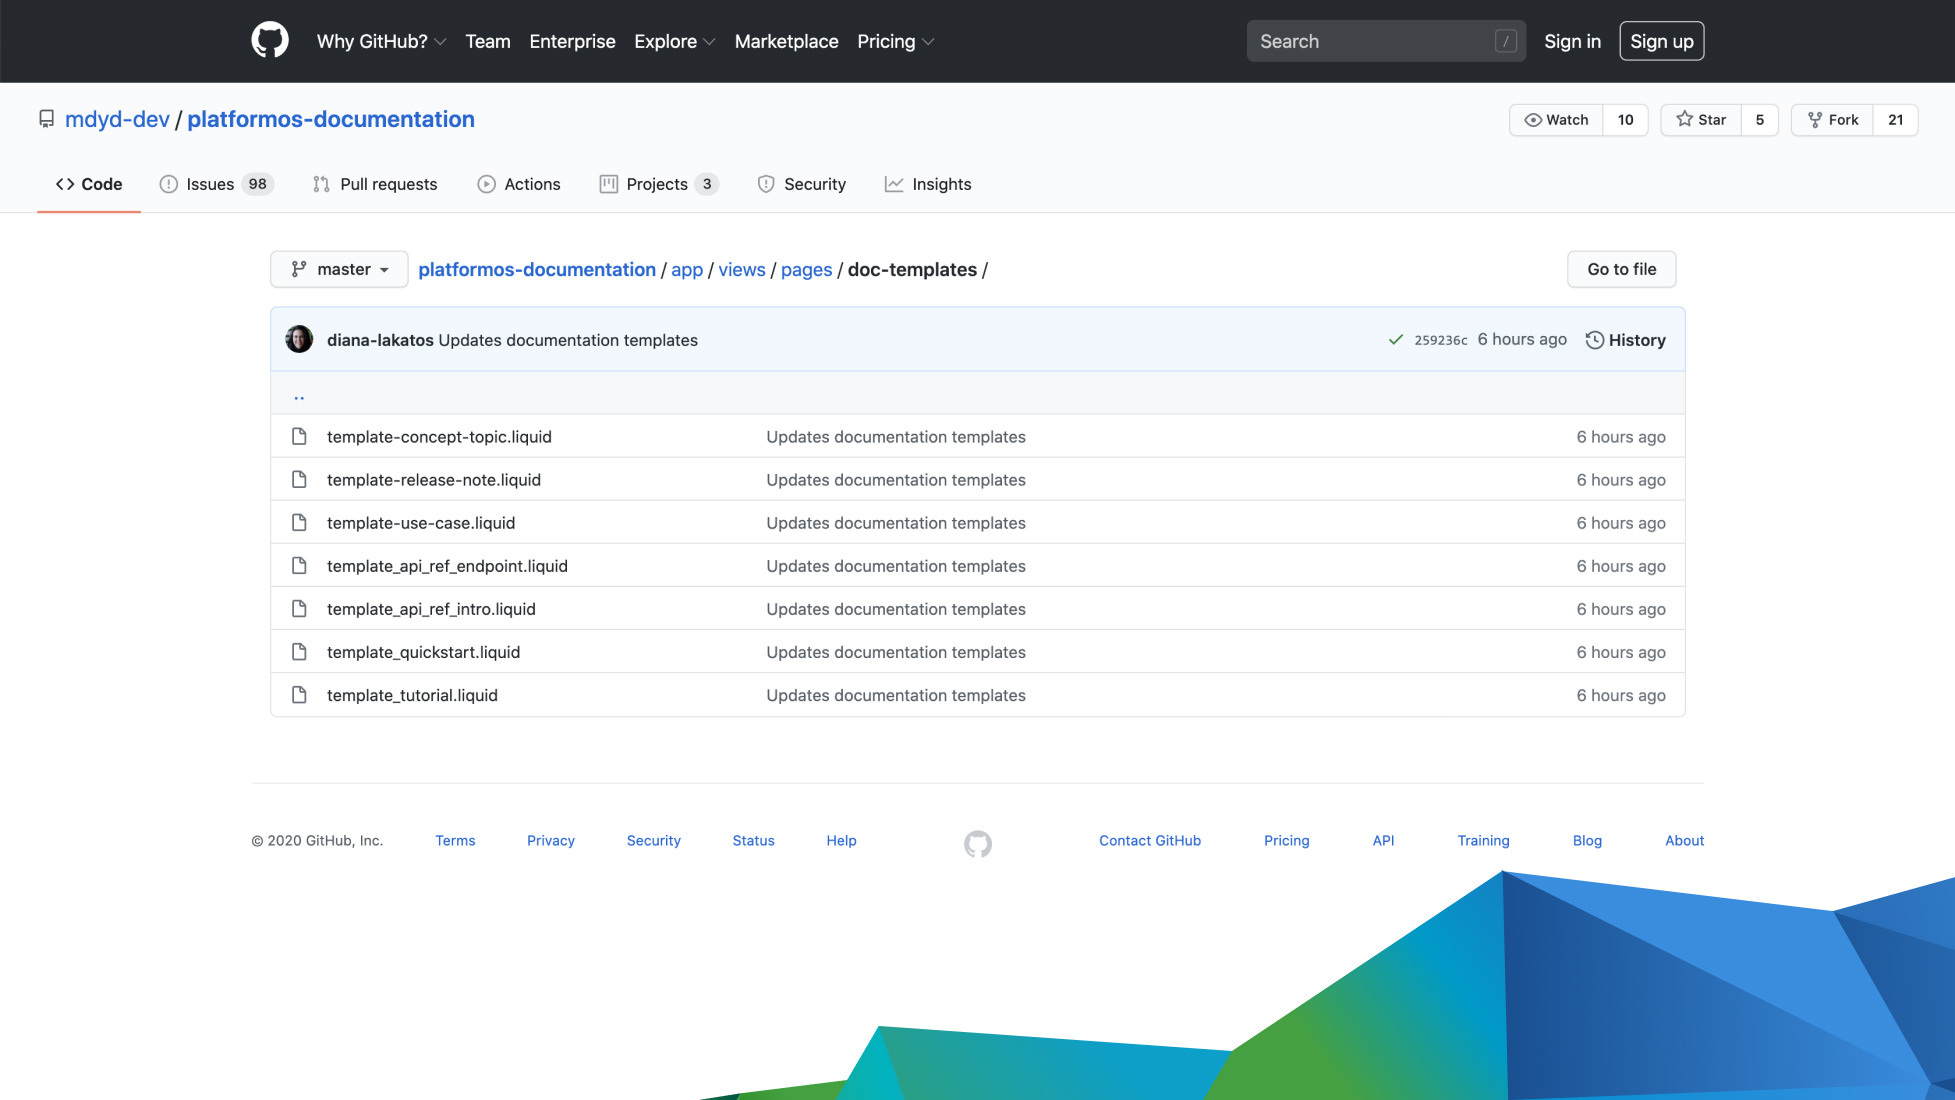The height and width of the screenshot is (1100, 1955).
Task: Fork the repository
Action: (x=1832, y=119)
